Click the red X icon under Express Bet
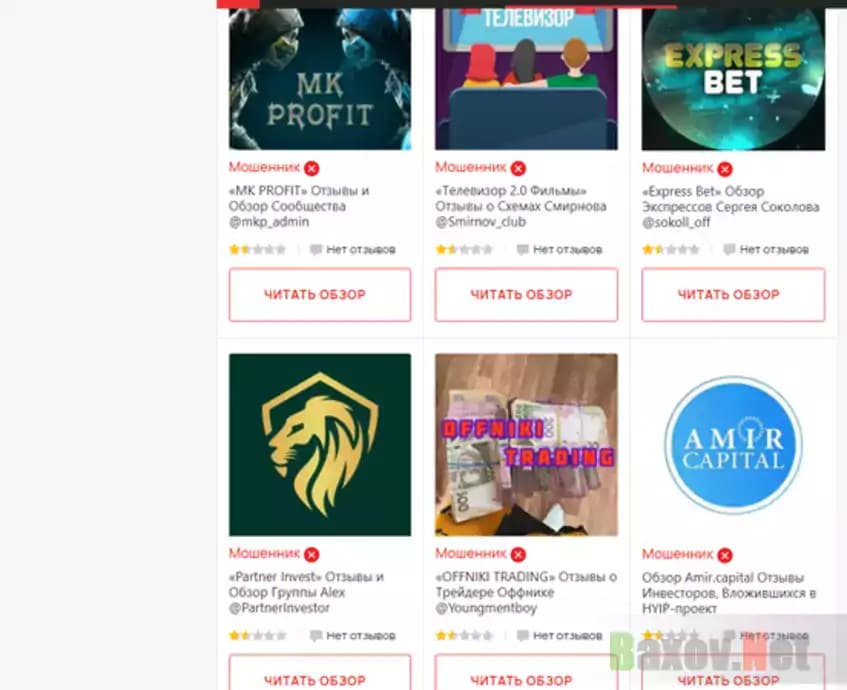 pyautogui.click(x=725, y=169)
